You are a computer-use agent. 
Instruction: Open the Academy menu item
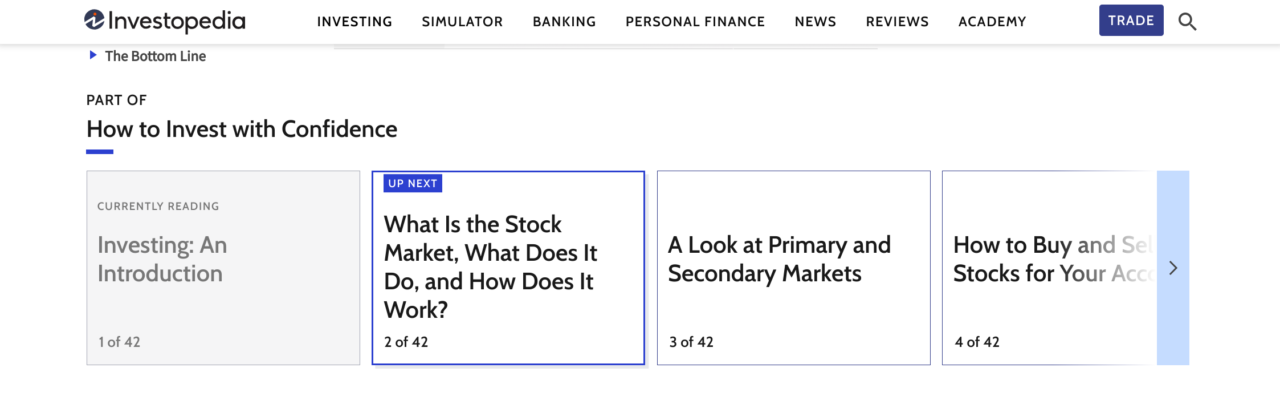click(992, 21)
